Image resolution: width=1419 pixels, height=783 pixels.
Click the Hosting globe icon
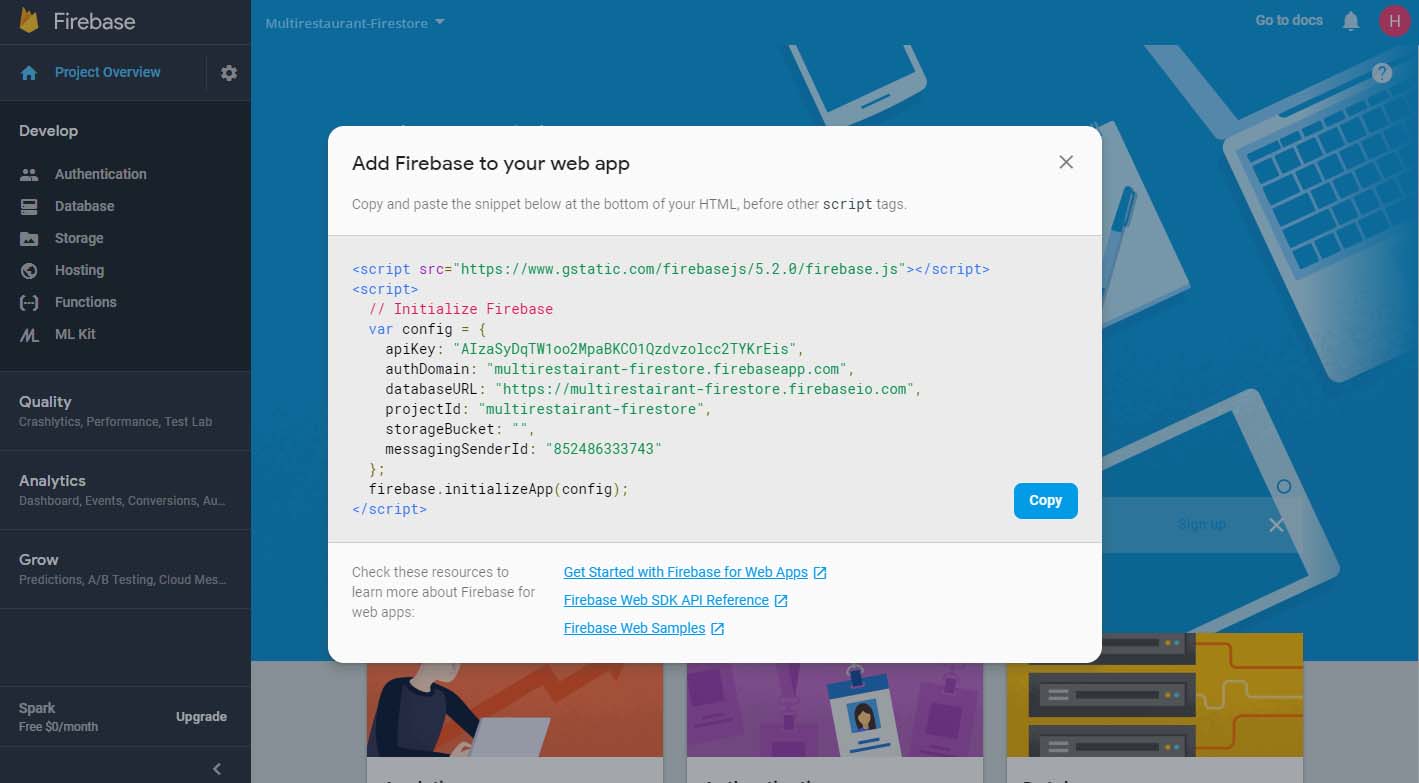[29, 270]
